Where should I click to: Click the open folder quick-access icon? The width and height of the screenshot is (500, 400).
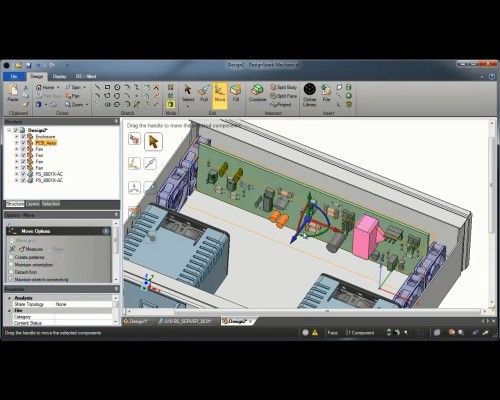click(18, 66)
